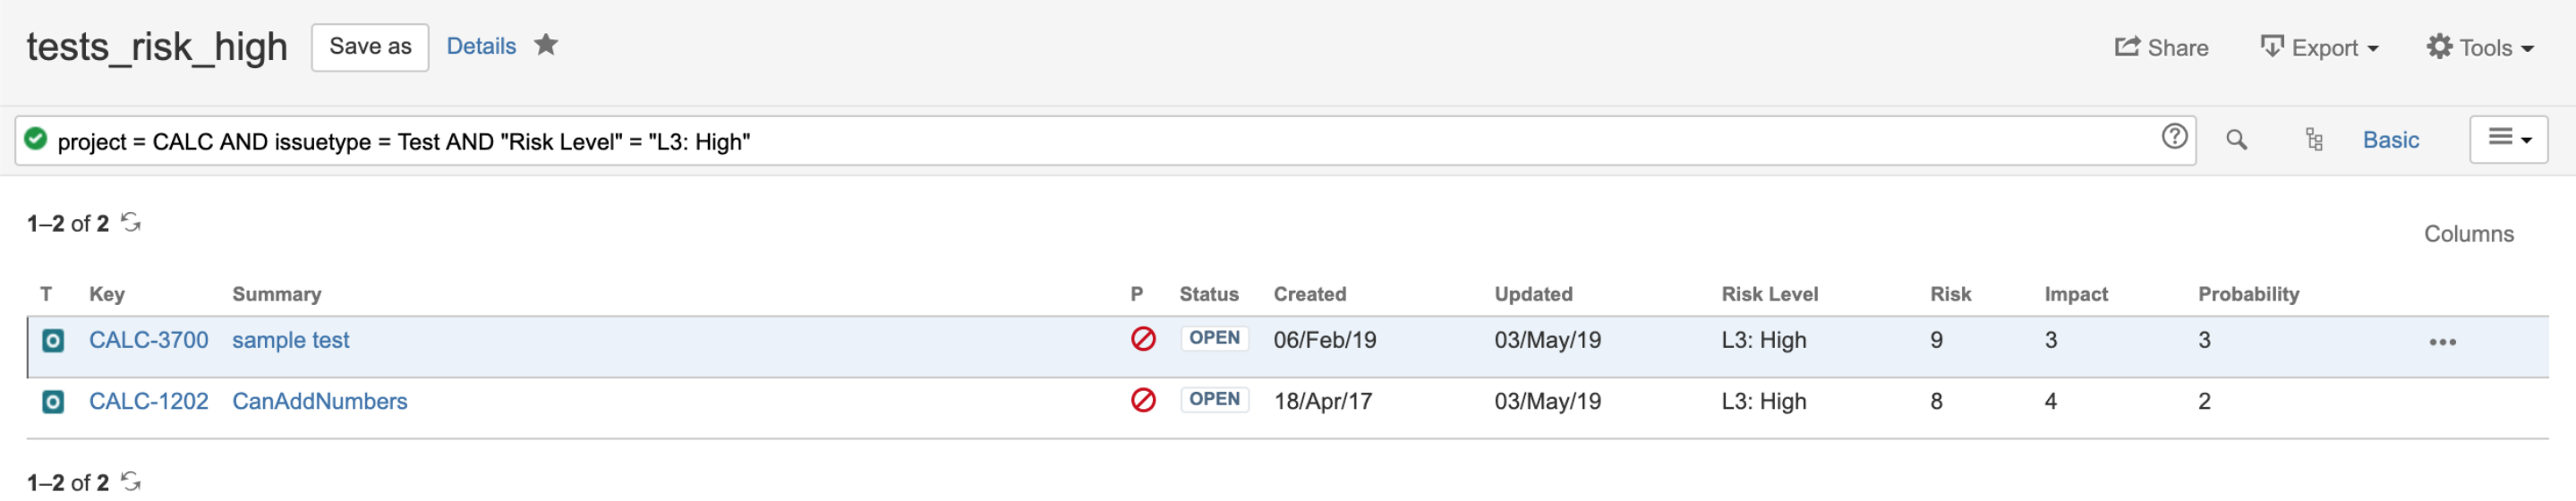
Task: Open the Details link for the filter
Action: coord(481,46)
